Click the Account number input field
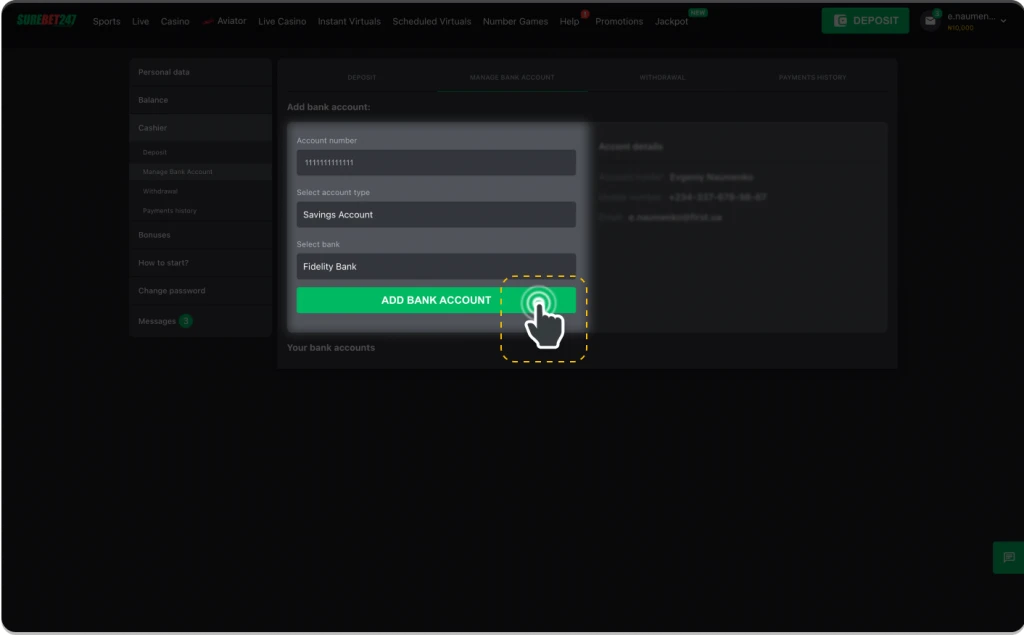 click(x=435, y=163)
